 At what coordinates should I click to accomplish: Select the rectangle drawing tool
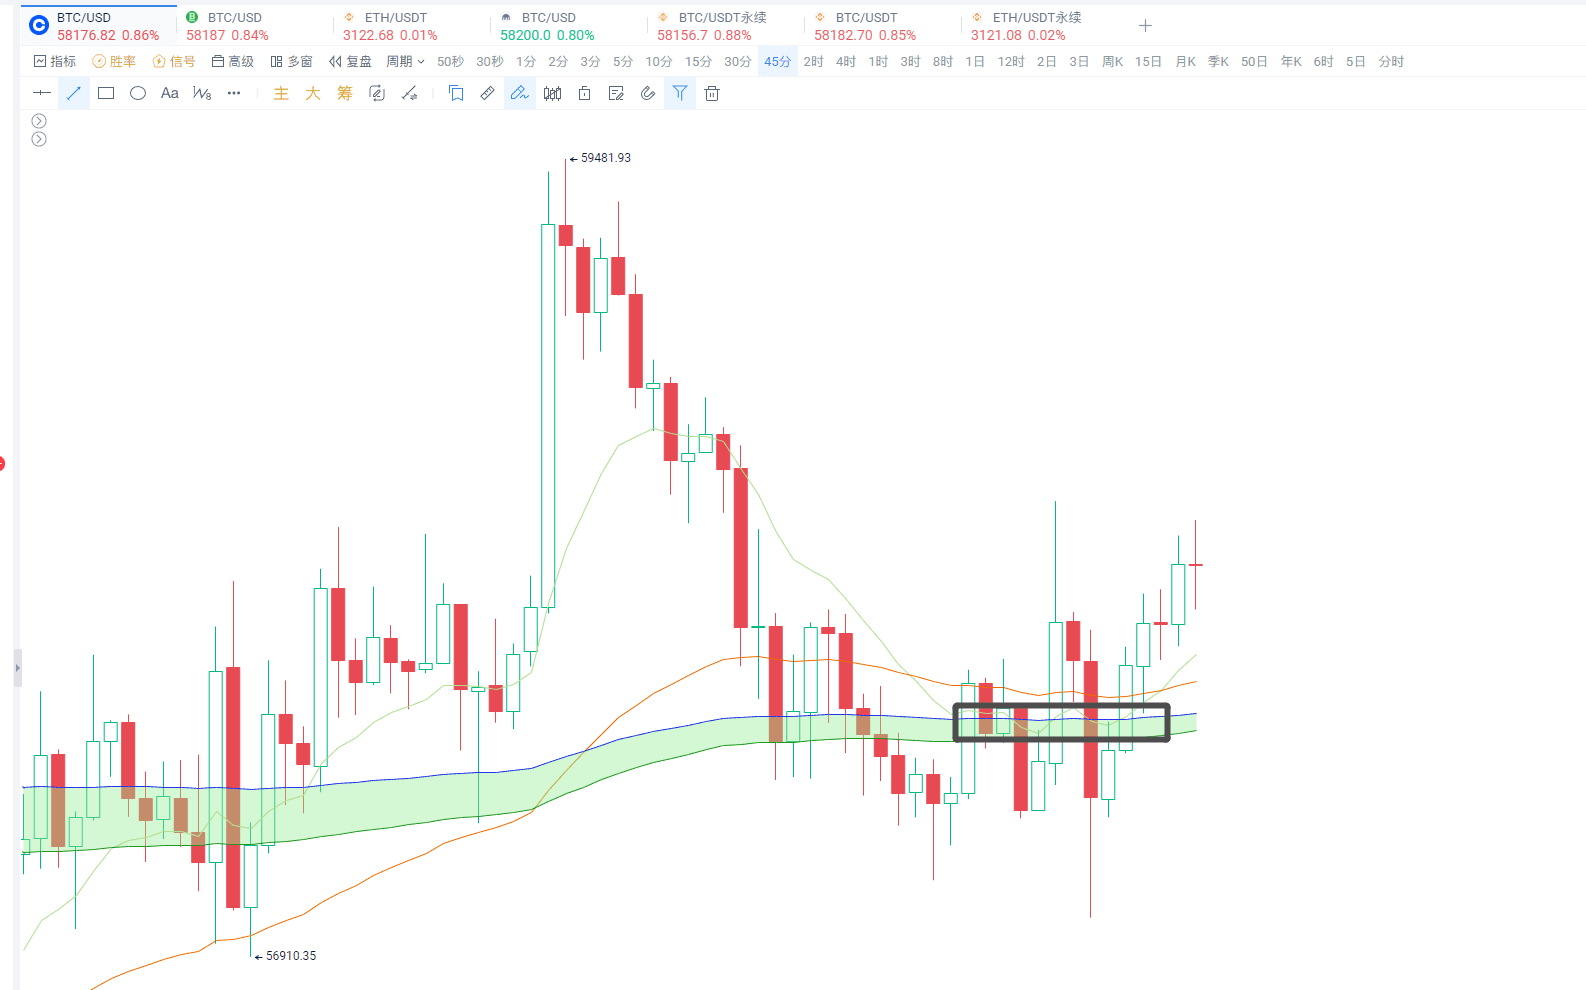(x=106, y=93)
